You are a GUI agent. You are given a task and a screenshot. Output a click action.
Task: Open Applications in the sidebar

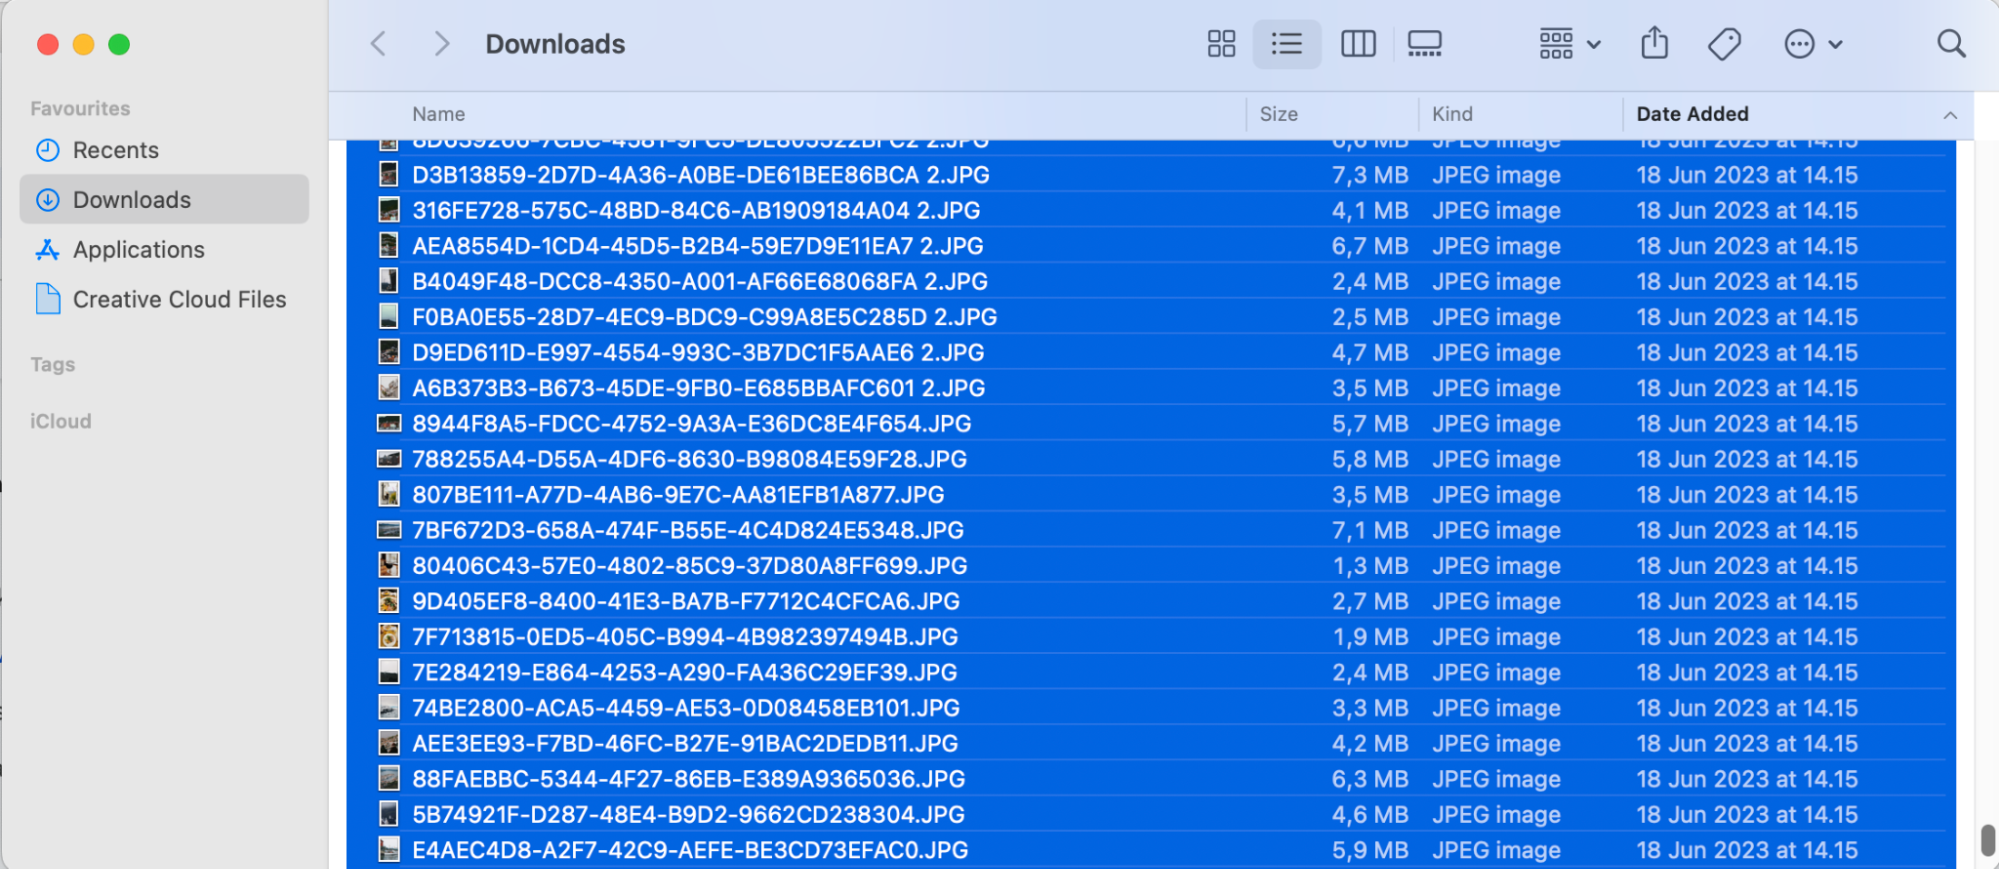(164, 250)
